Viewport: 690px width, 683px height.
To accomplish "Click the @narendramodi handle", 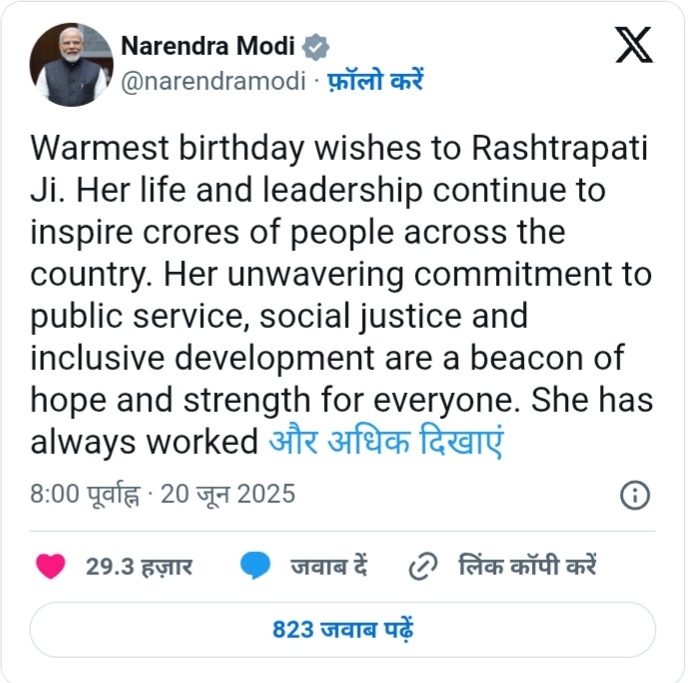I will click(x=213, y=81).
